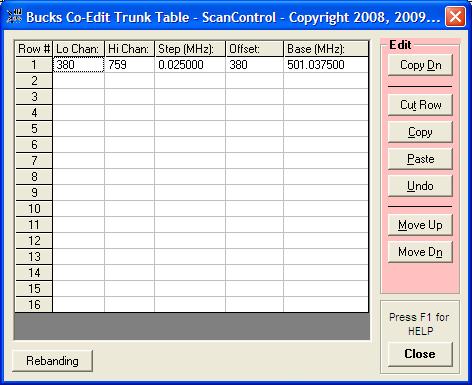Select the Hi Chan cell containing 759
472x385 pixels.
coord(130,65)
